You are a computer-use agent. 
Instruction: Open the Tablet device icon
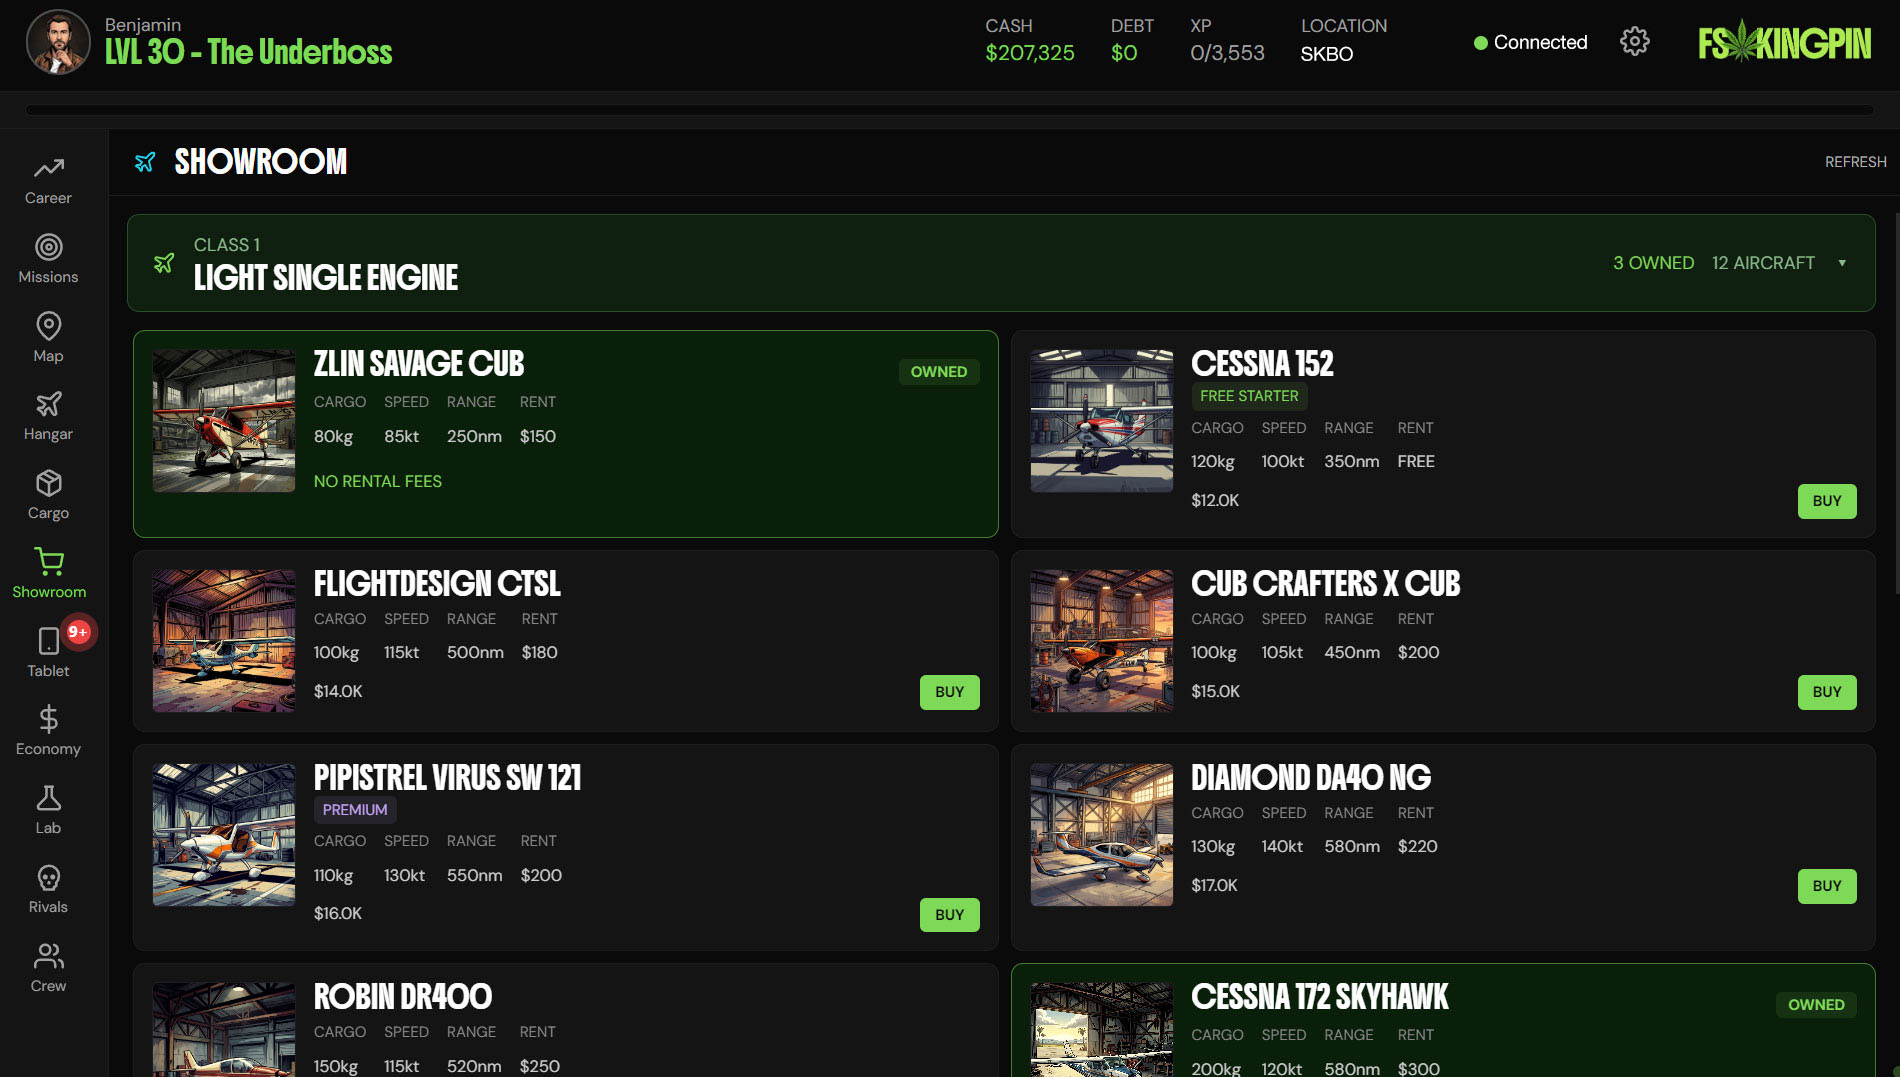(48, 641)
